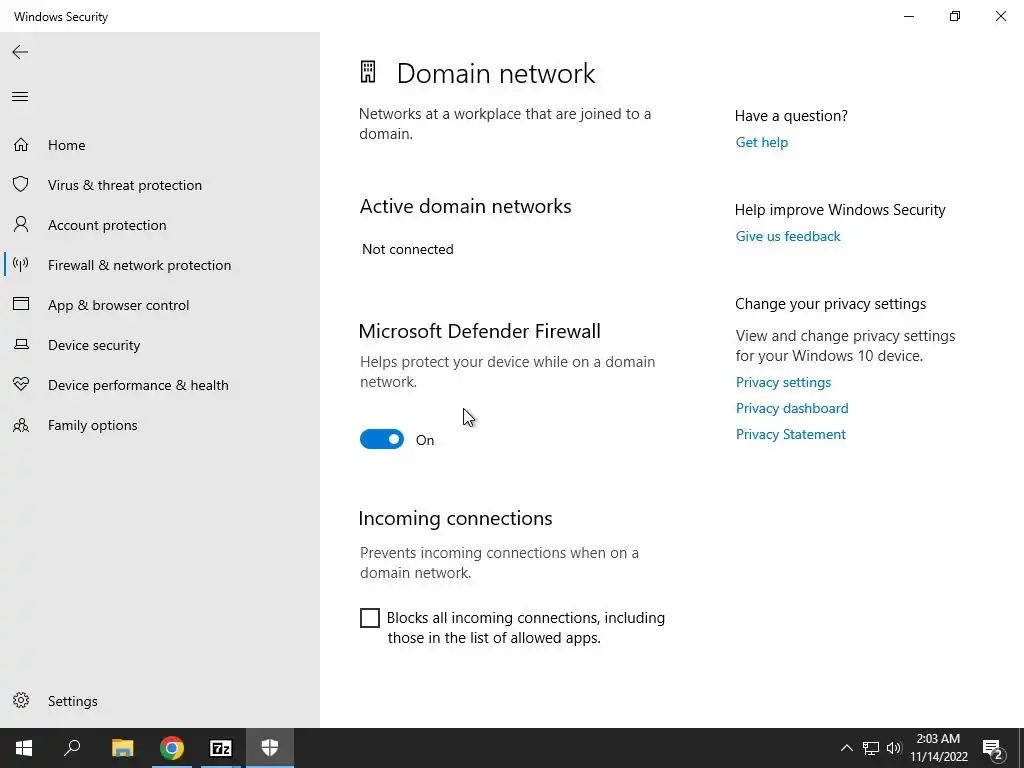Click the Device security laptop icon
1024x768 pixels.
pos(21,344)
